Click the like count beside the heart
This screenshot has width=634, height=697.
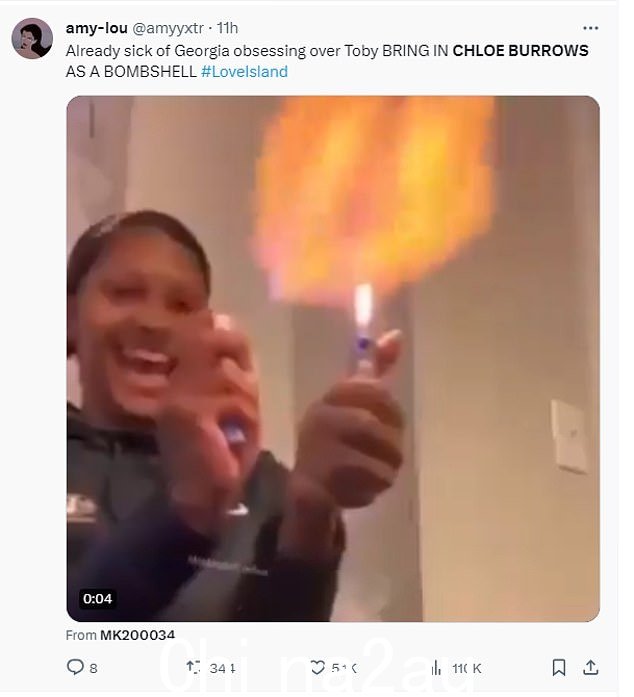tap(344, 668)
